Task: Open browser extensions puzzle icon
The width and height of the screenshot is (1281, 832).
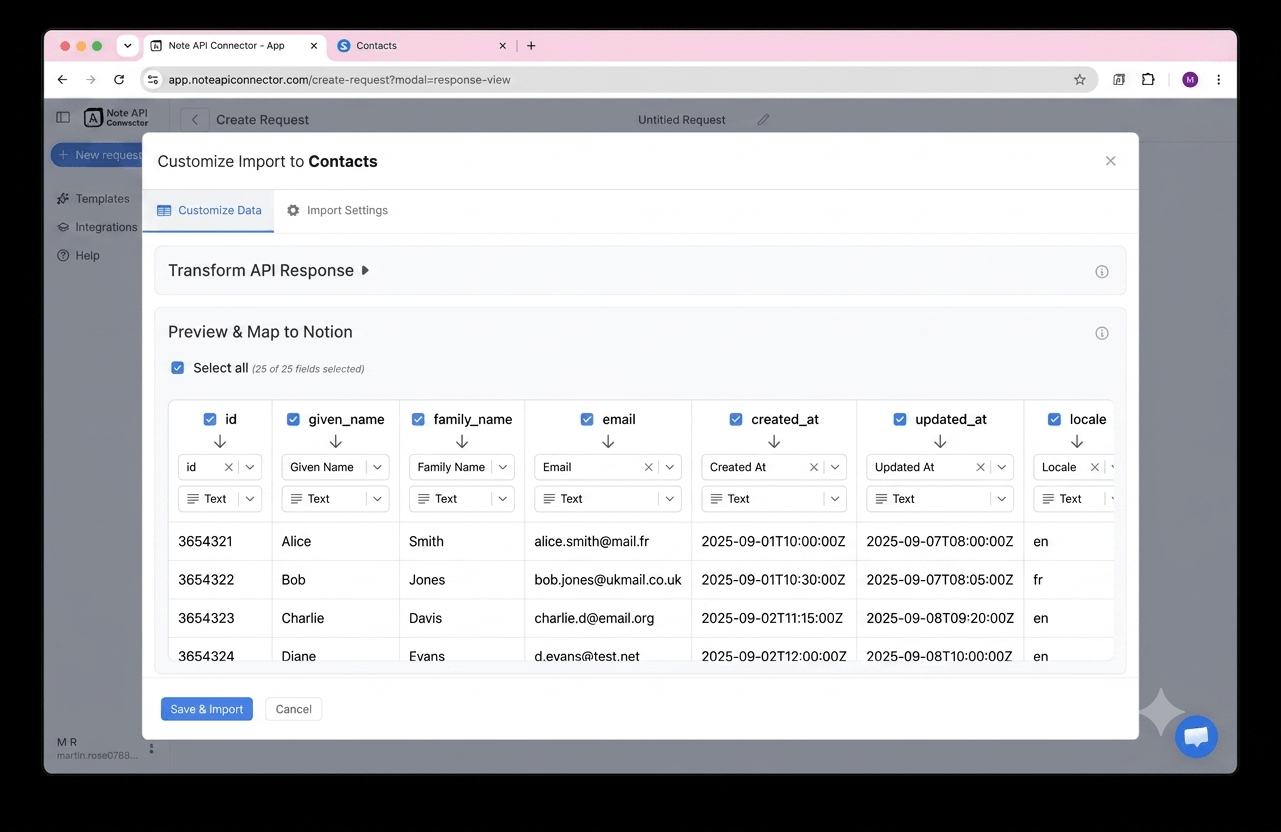Action: click(x=1148, y=80)
